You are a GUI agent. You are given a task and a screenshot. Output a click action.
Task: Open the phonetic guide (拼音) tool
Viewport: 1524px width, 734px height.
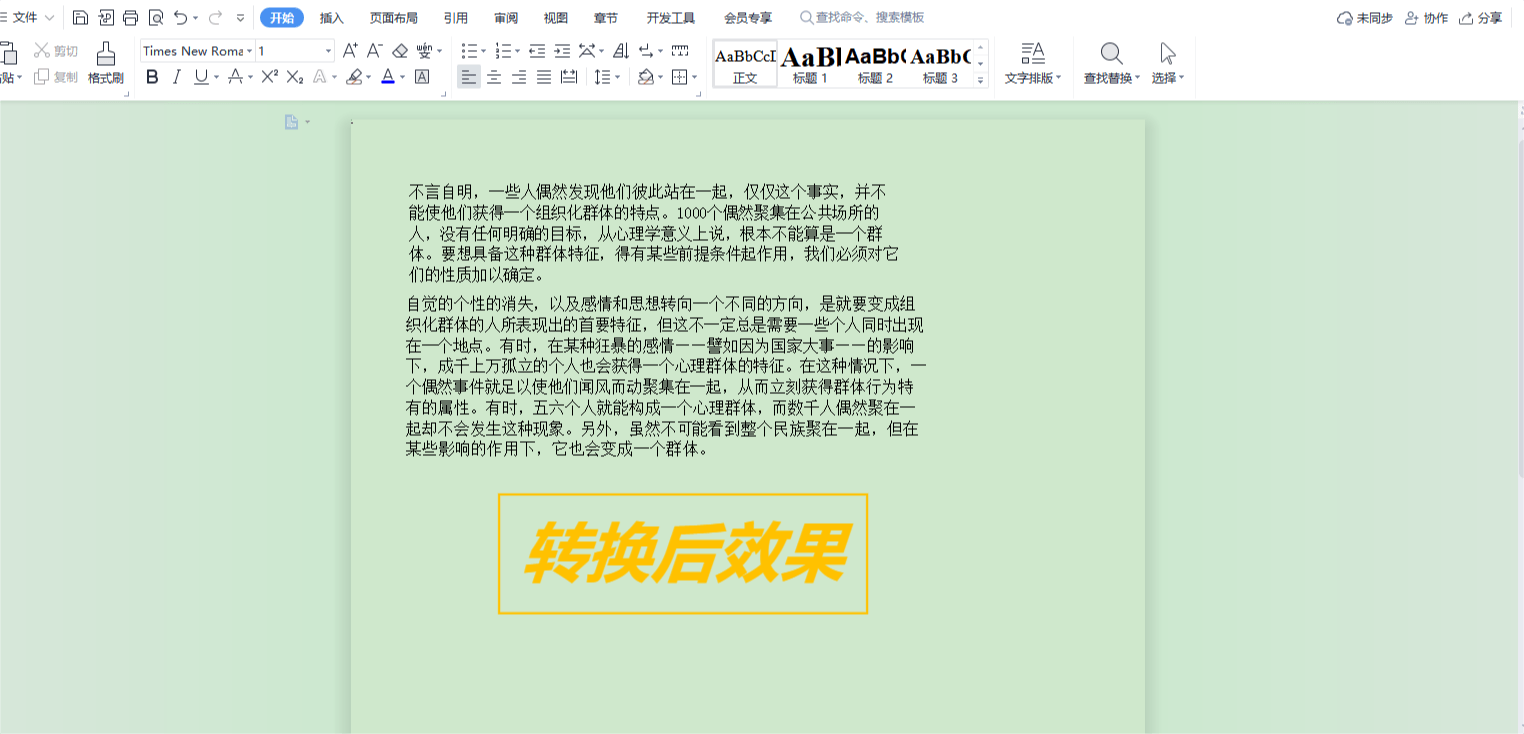425,50
